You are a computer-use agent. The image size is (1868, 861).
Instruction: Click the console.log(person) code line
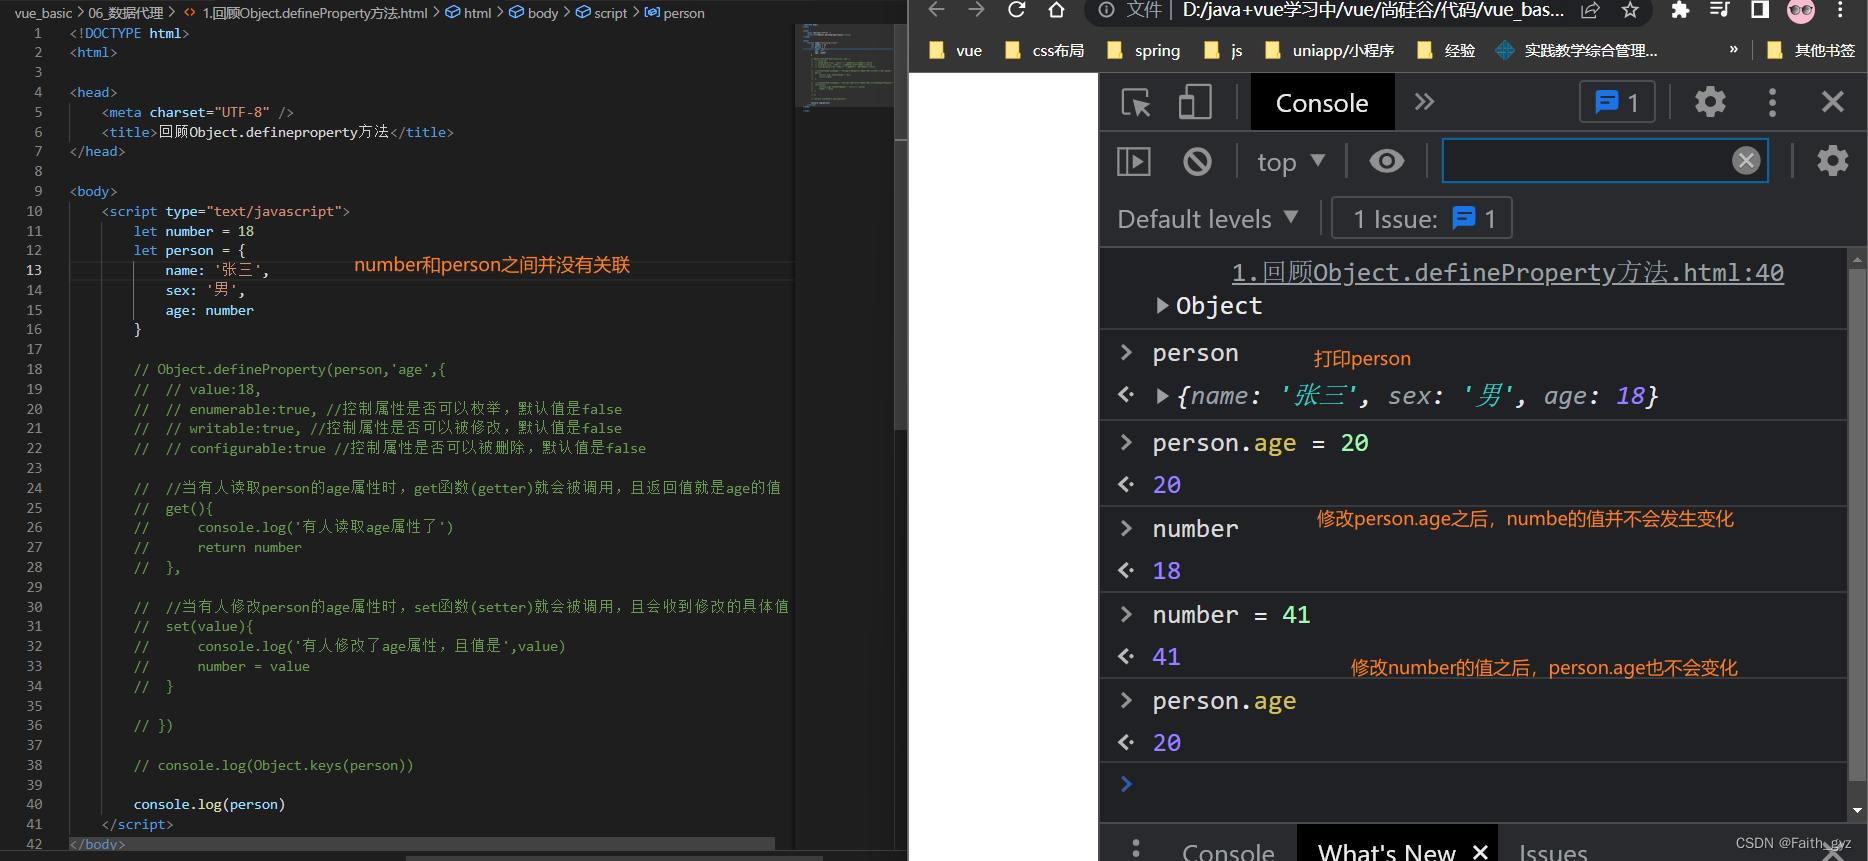209,804
